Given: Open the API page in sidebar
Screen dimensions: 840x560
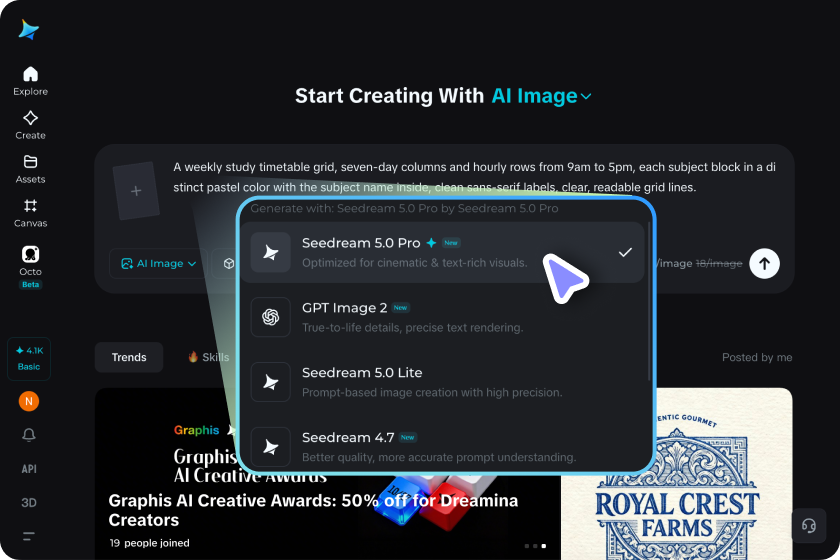Looking at the screenshot, I should pos(29,469).
